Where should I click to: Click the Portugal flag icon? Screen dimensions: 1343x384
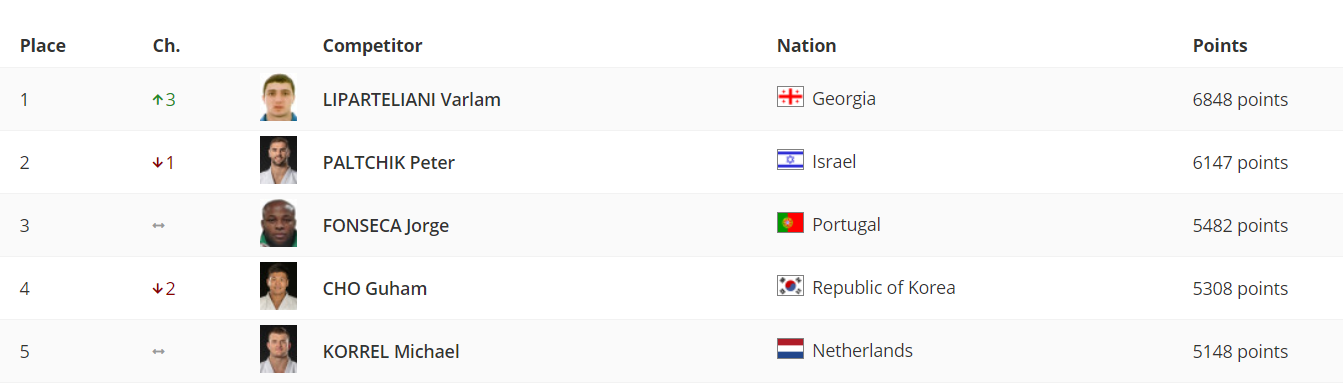(790, 223)
